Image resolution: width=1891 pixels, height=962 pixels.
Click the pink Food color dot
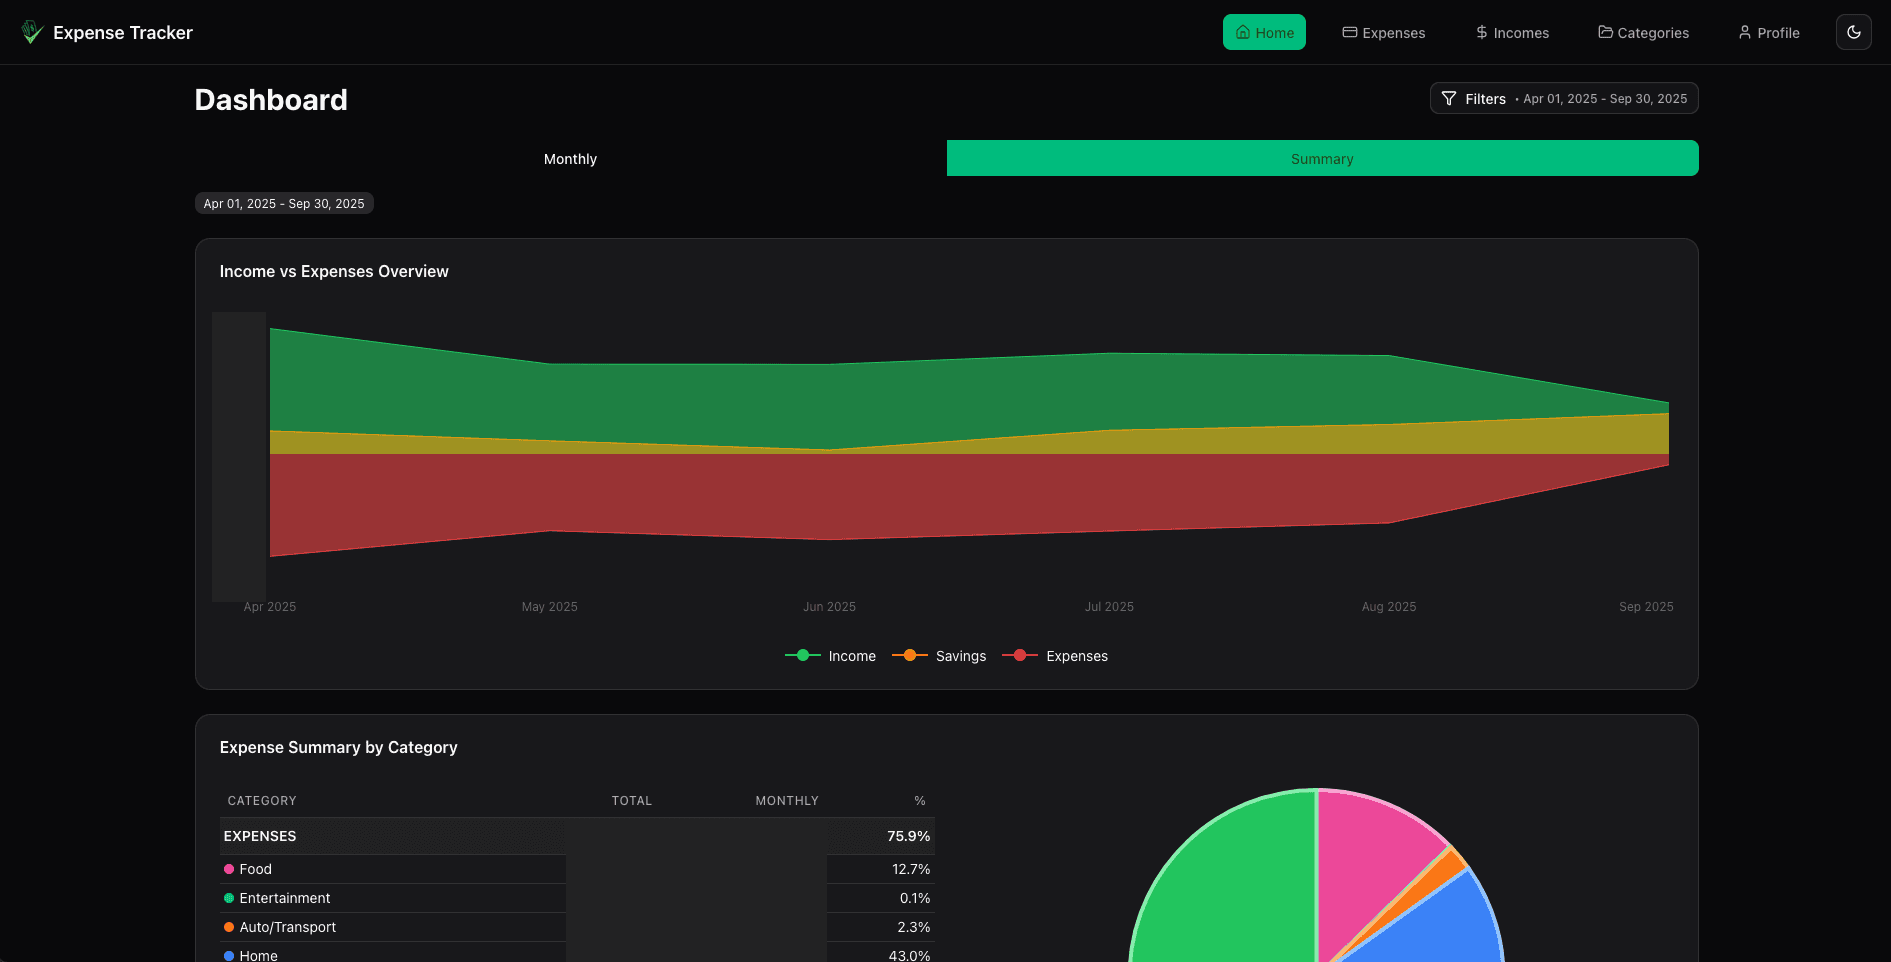[x=229, y=869]
